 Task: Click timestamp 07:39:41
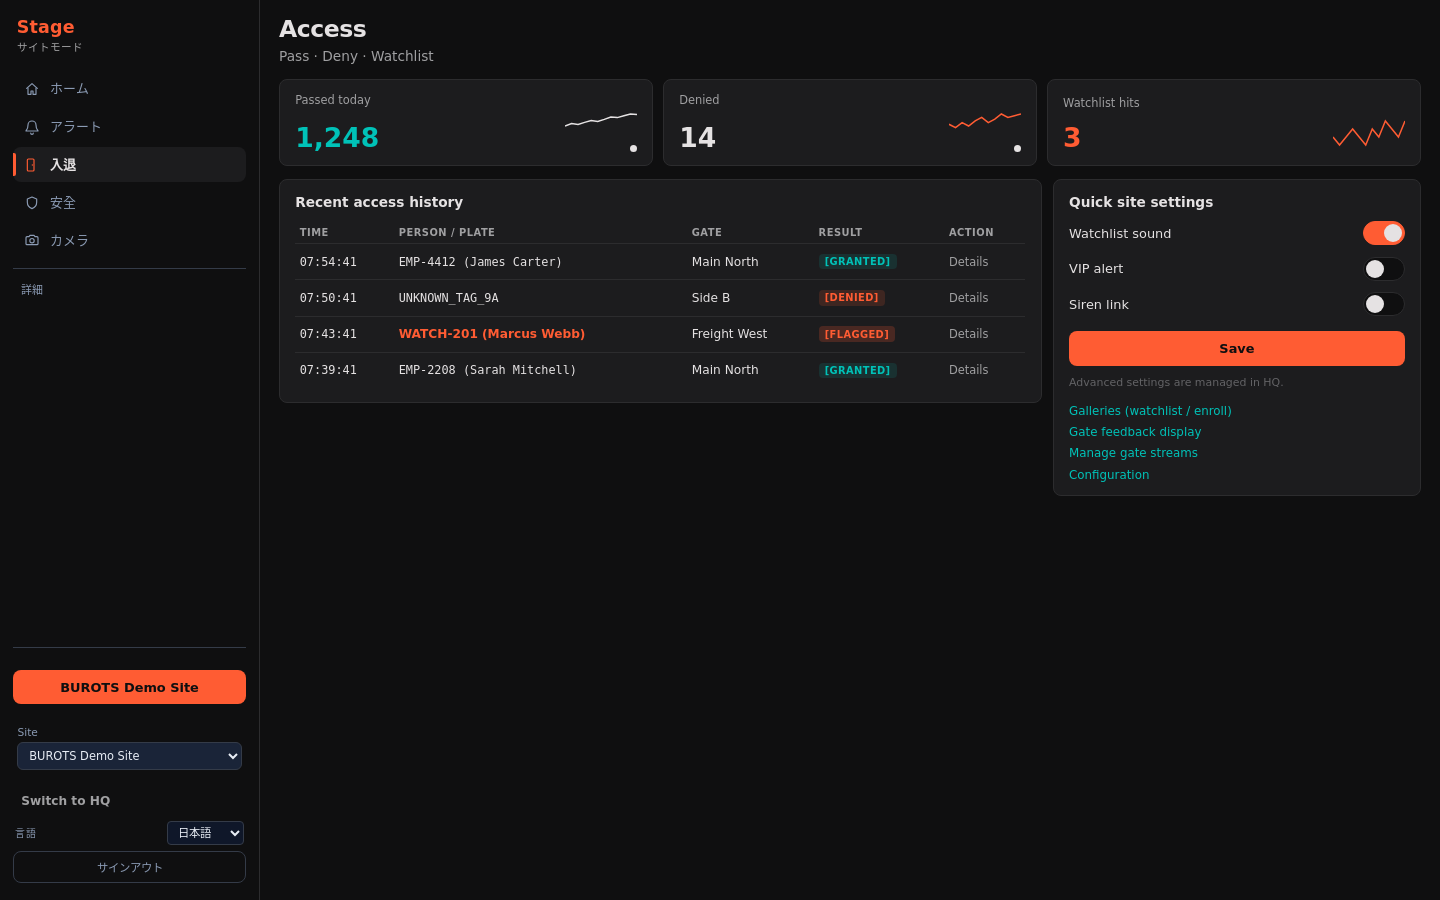(328, 370)
